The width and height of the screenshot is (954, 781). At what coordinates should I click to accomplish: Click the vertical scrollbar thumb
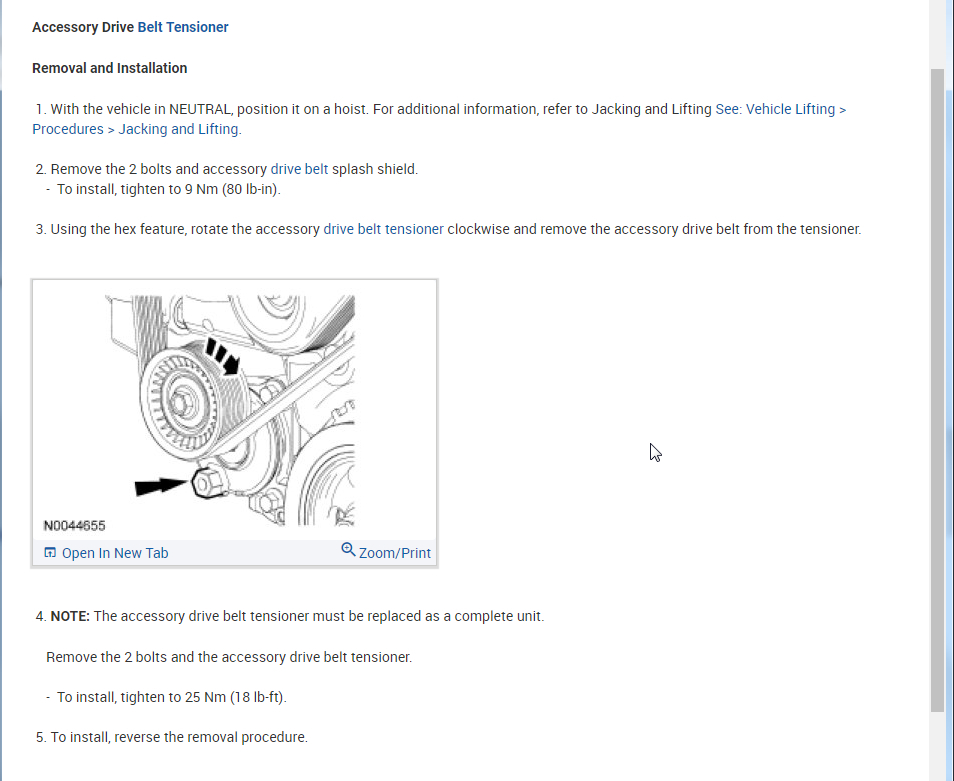coord(937,389)
